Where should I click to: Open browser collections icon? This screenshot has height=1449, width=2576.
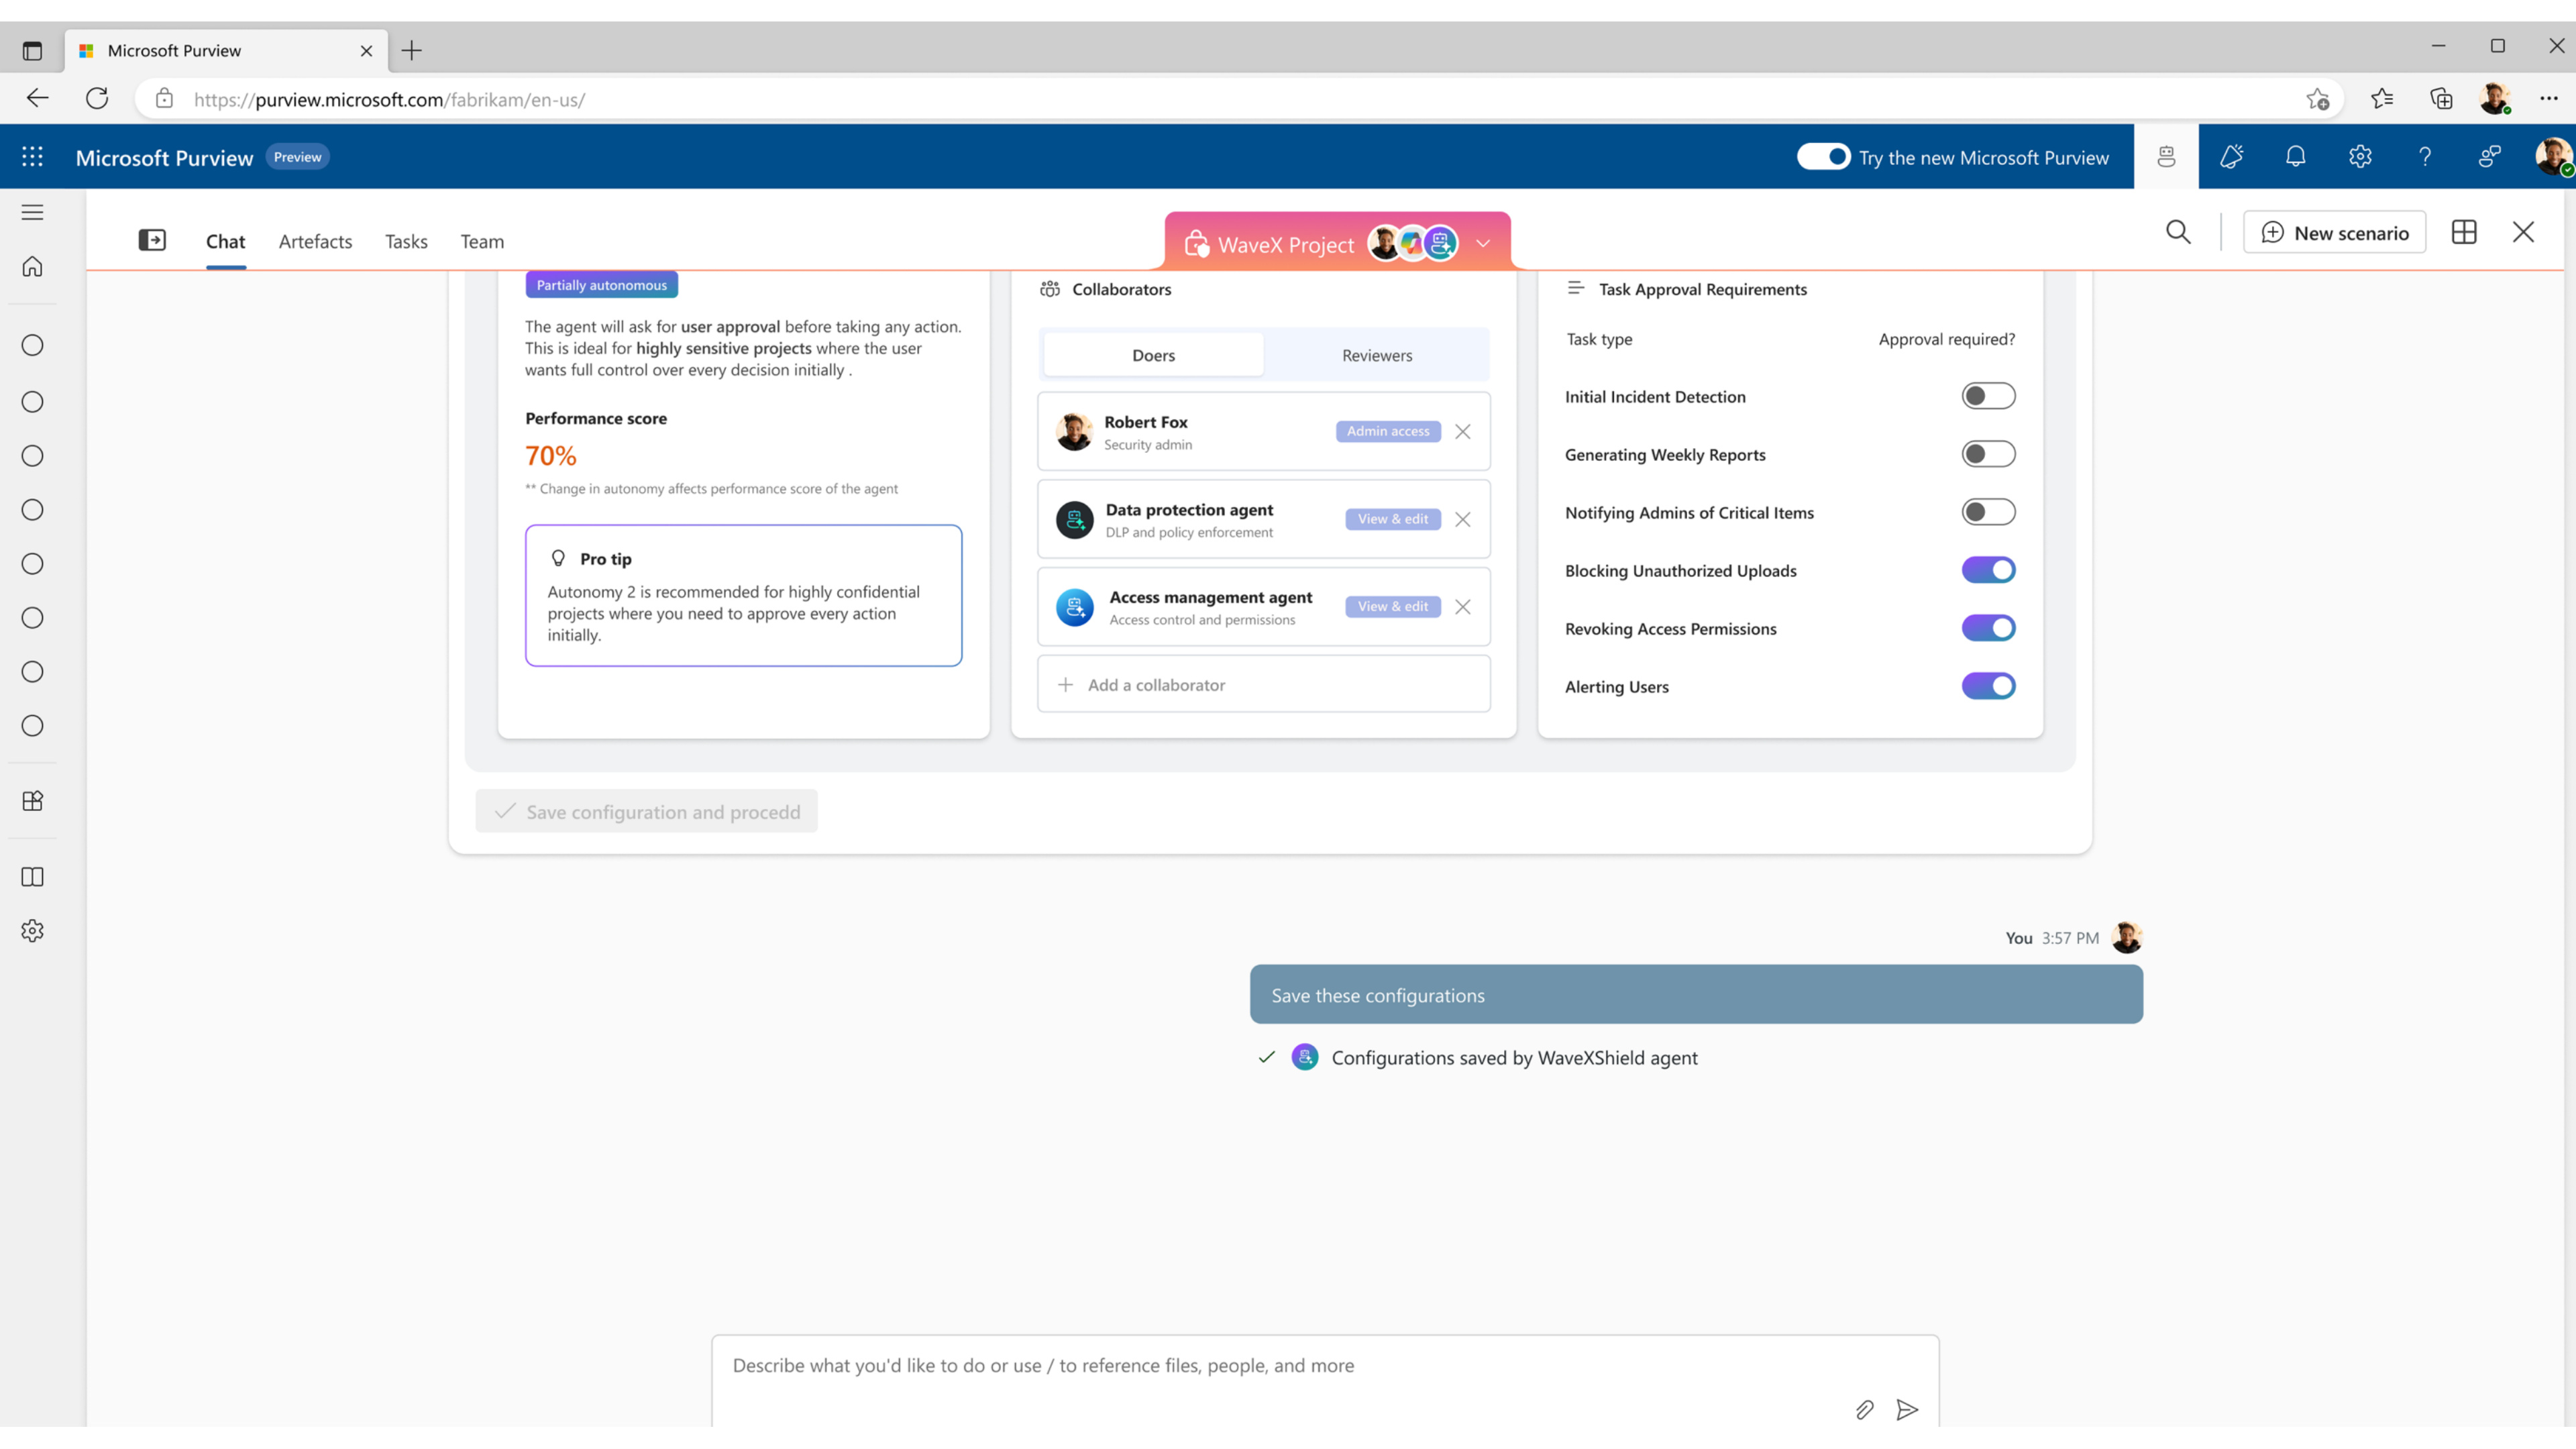point(2441,98)
